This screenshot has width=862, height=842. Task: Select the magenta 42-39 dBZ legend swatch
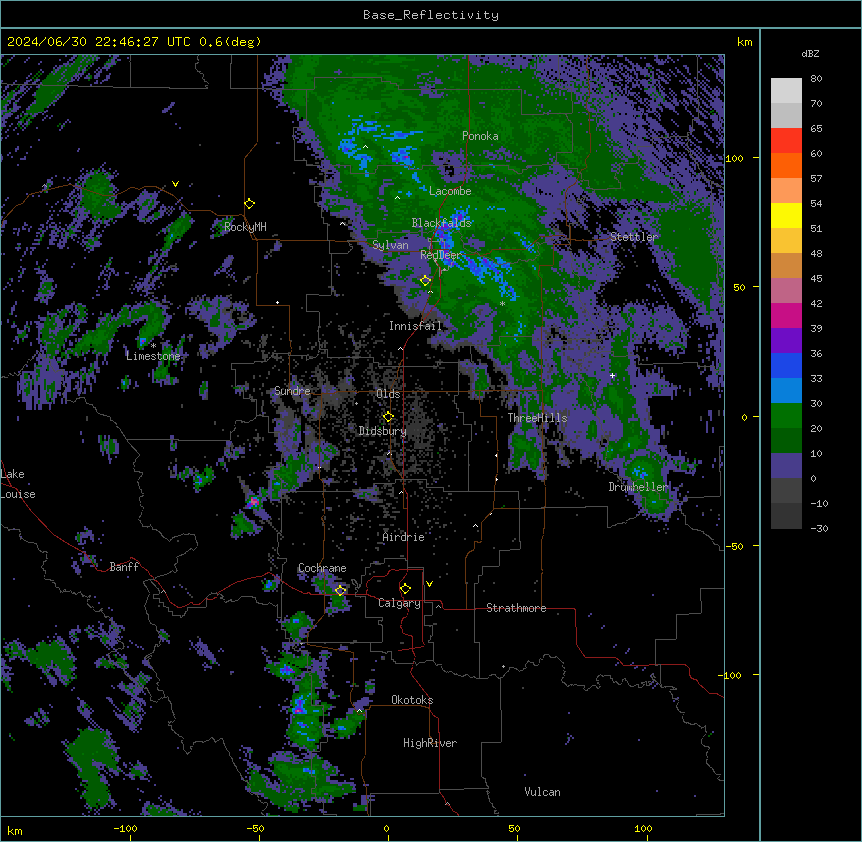[x=786, y=315]
